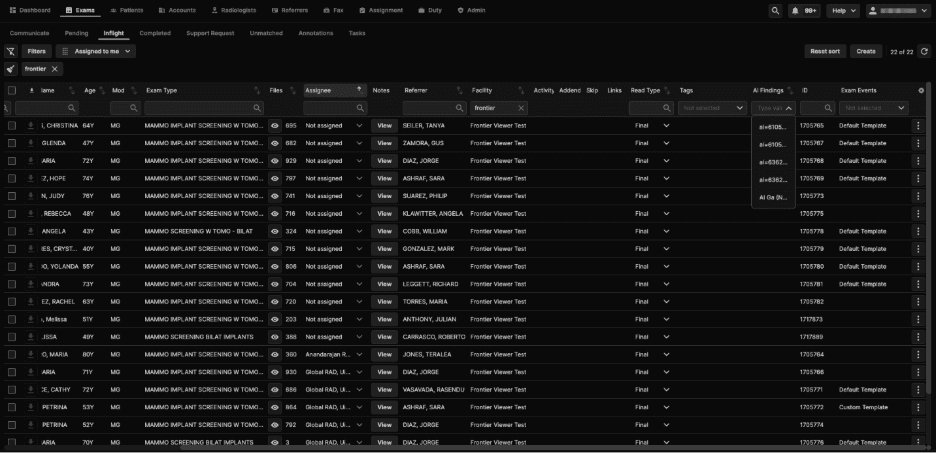Image resolution: width=936 pixels, height=453 pixels.
Task: Sort the Age column
Action: [x=103, y=91]
